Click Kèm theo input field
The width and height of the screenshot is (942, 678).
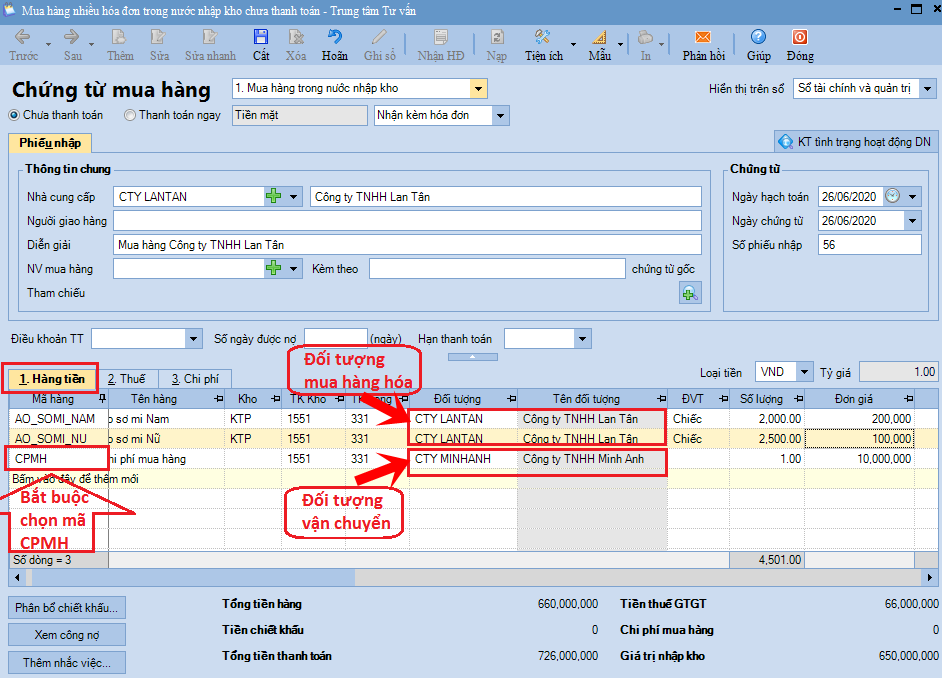pyautogui.click(x=497, y=268)
